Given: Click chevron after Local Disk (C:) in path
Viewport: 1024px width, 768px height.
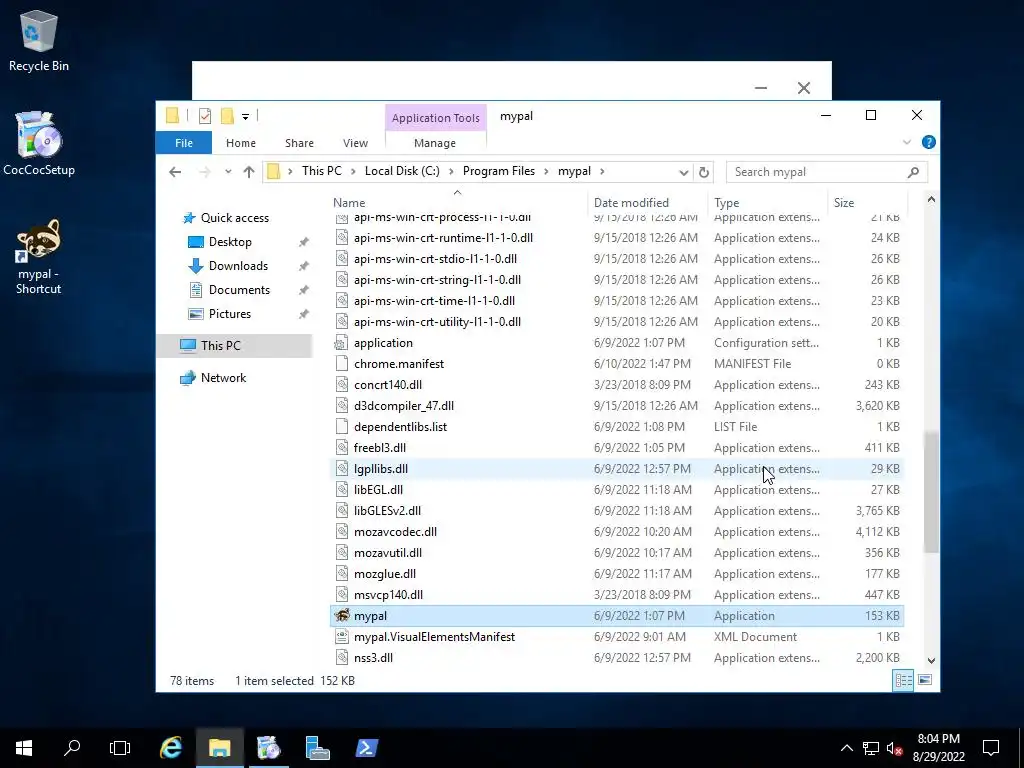Looking at the screenshot, I should 451,171.
